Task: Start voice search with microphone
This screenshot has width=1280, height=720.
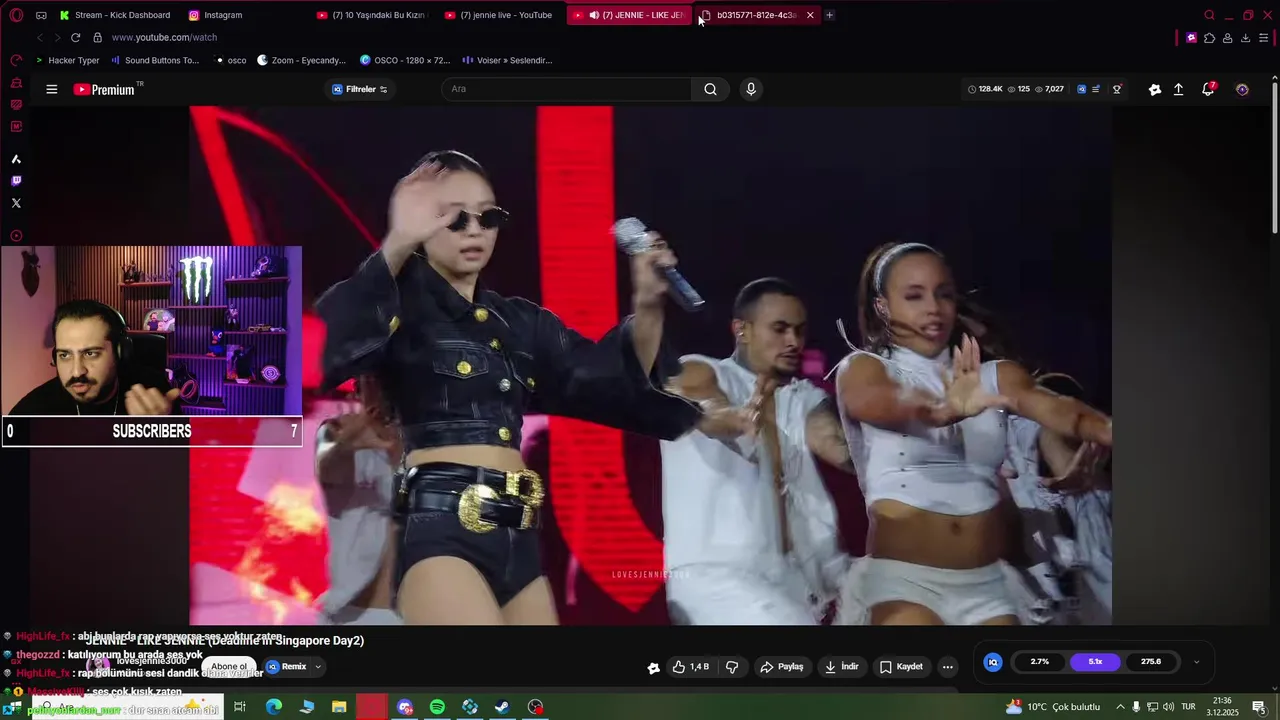Action: [x=750, y=89]
